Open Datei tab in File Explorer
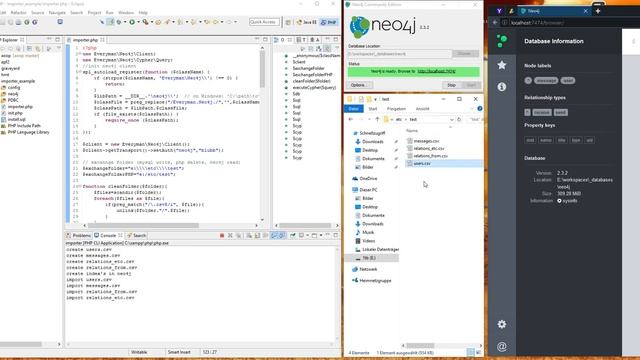Viewport: 640px width, 360px height. 353,109
